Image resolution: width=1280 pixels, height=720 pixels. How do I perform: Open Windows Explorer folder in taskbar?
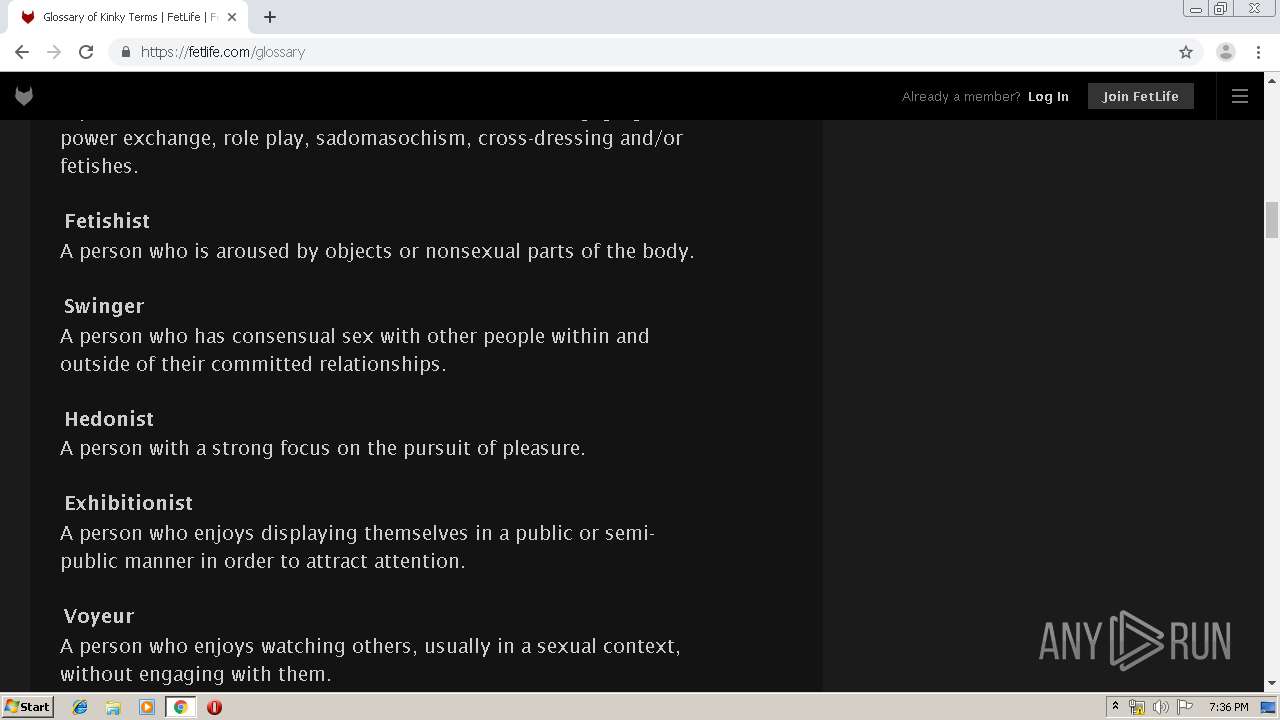[113, 707]
